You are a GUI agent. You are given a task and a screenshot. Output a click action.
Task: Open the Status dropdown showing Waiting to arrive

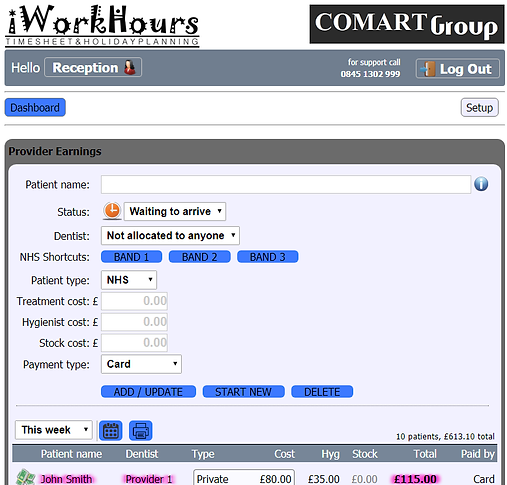[175, 211]
